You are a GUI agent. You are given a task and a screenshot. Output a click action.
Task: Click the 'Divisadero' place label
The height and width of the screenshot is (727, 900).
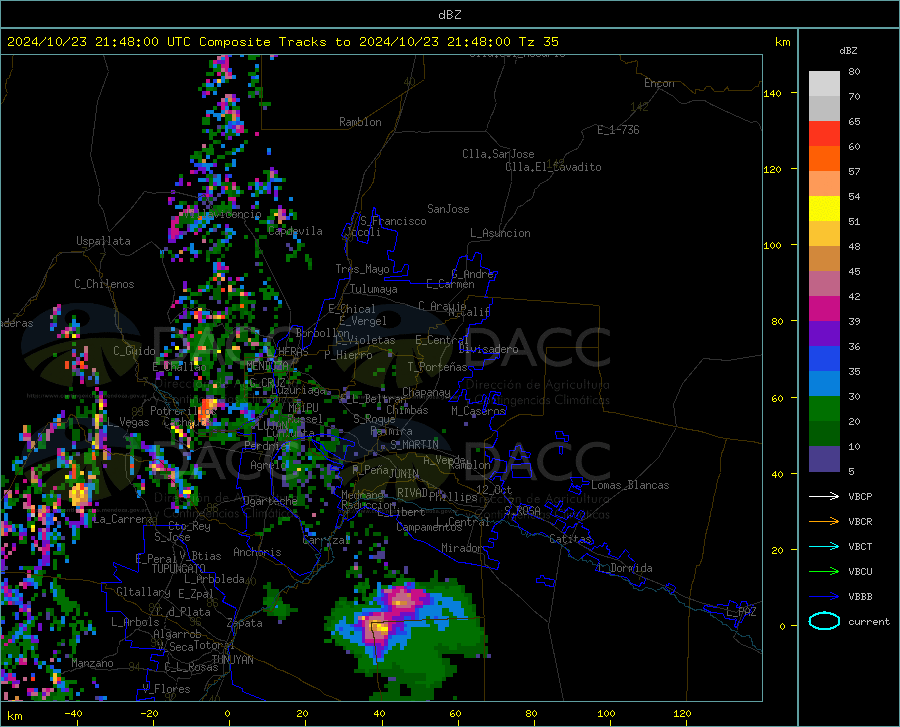tap(488, 349)
